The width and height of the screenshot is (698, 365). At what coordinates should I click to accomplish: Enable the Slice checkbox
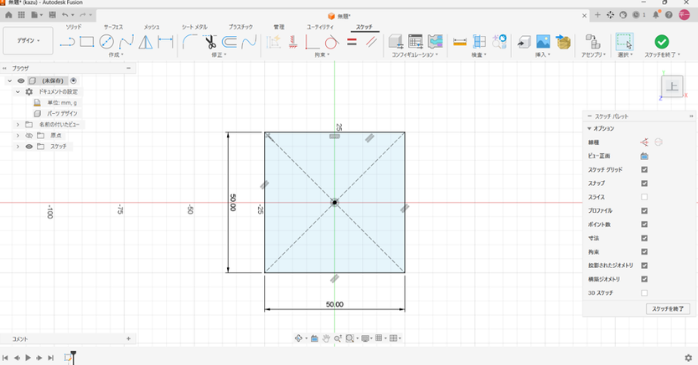pos(644,197)
